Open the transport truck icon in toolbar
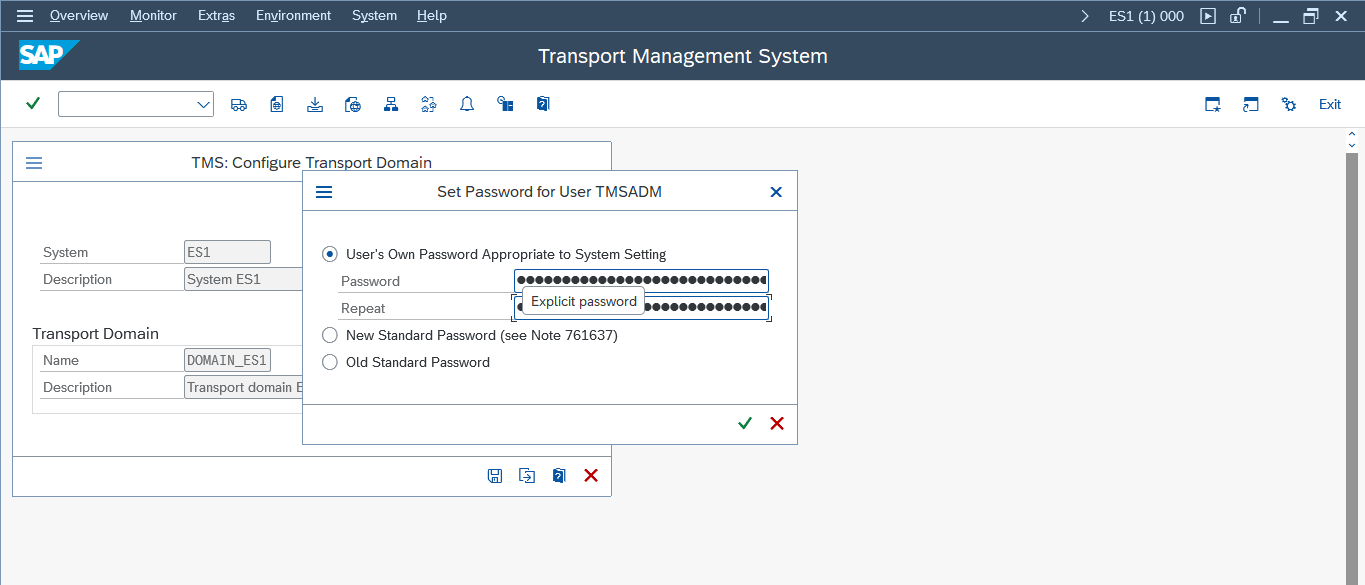This screenshot has width=1365, height=585. (x=239, y=104)
